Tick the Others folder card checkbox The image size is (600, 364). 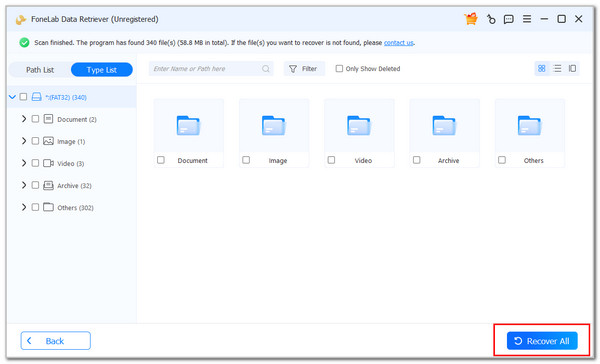502,160
